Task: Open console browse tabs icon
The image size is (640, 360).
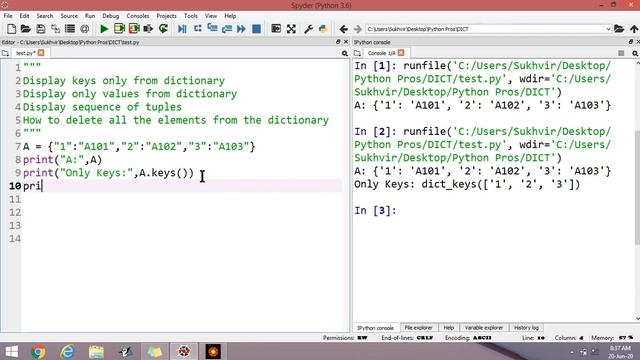Action: tap(358, 53)
